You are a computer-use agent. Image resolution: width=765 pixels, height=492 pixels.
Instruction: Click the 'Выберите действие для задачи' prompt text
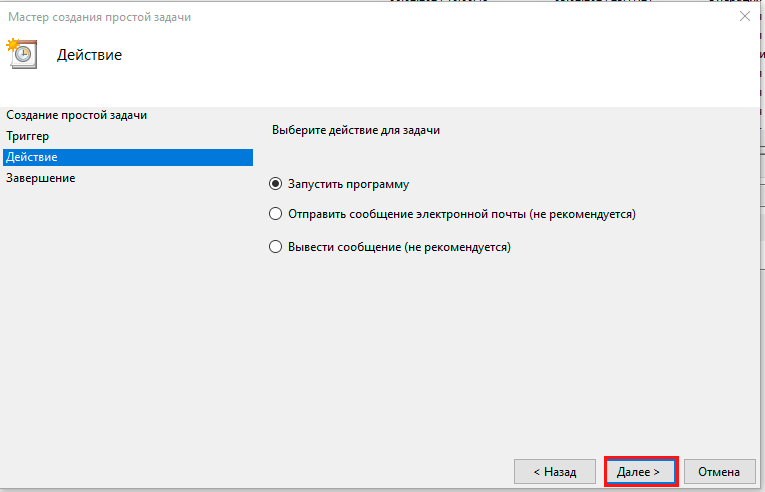click(x=356, y=130)
